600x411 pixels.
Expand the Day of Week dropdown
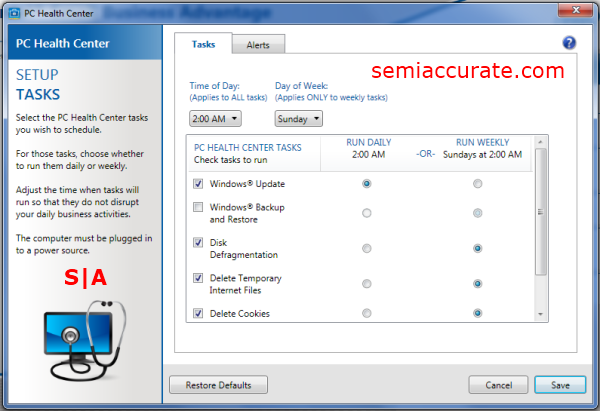(x=298, y=119)
